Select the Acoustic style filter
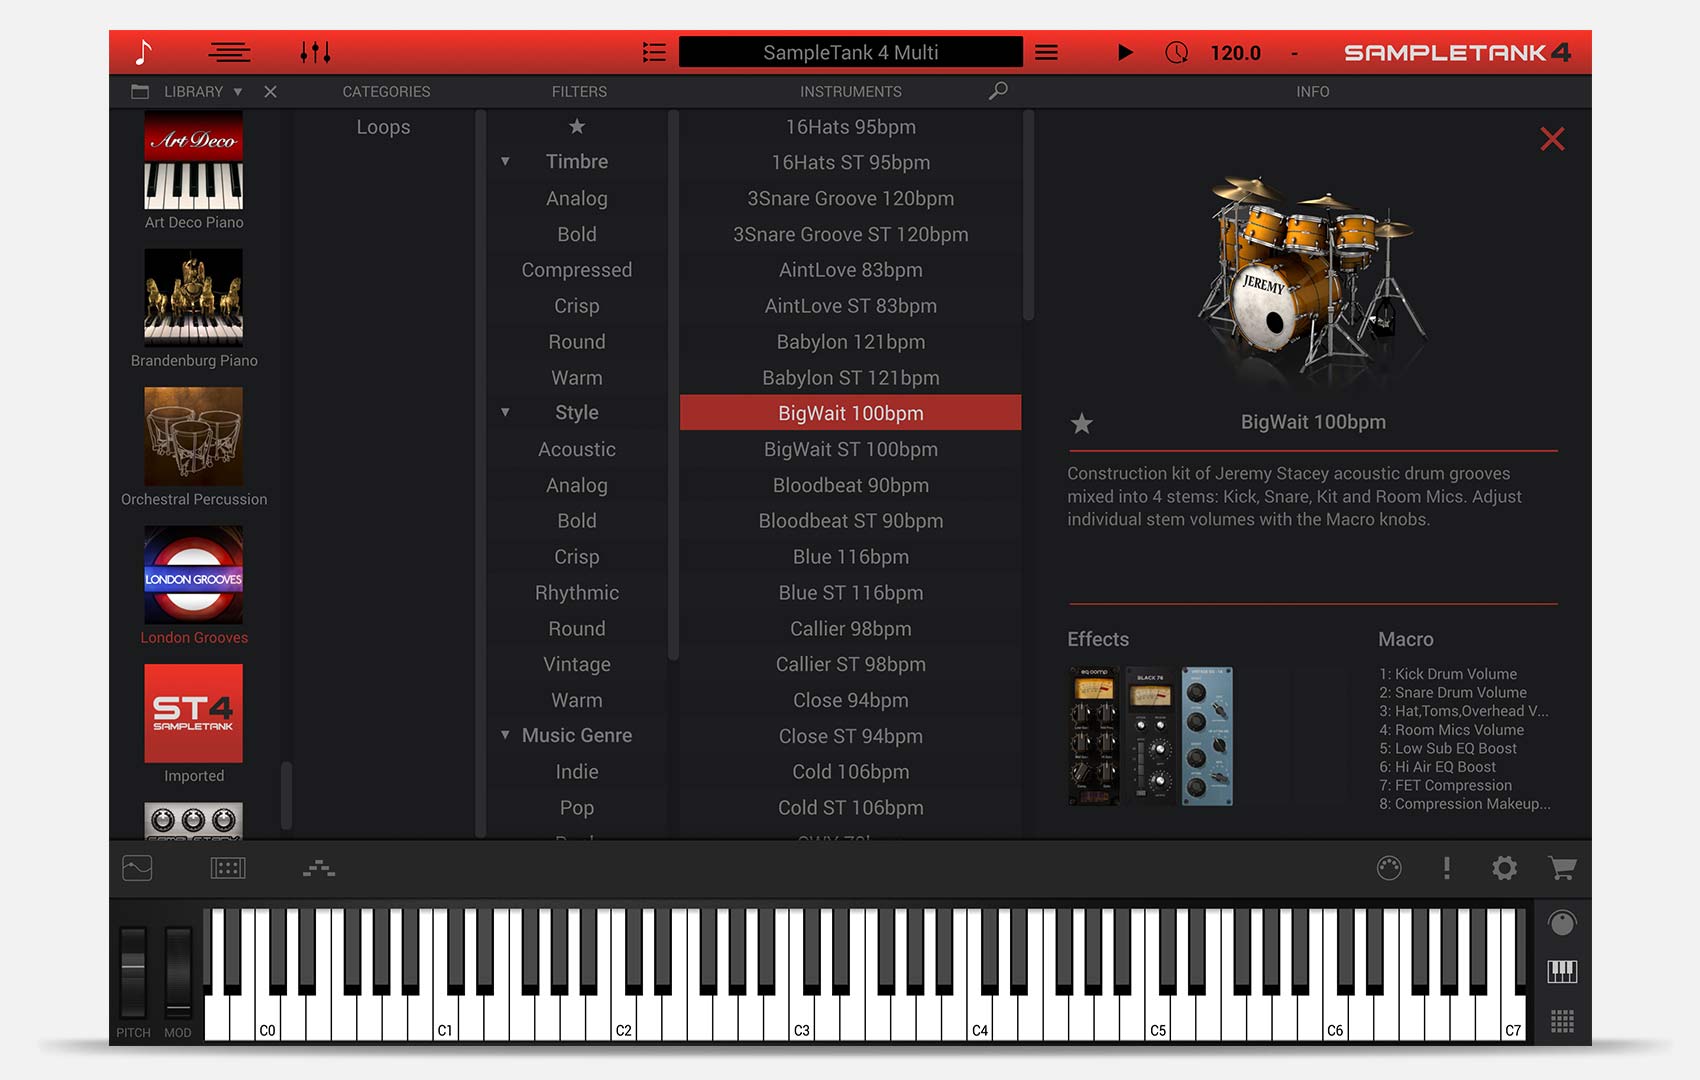The width and height of the screenshot is (1700, 1080). 577,449
